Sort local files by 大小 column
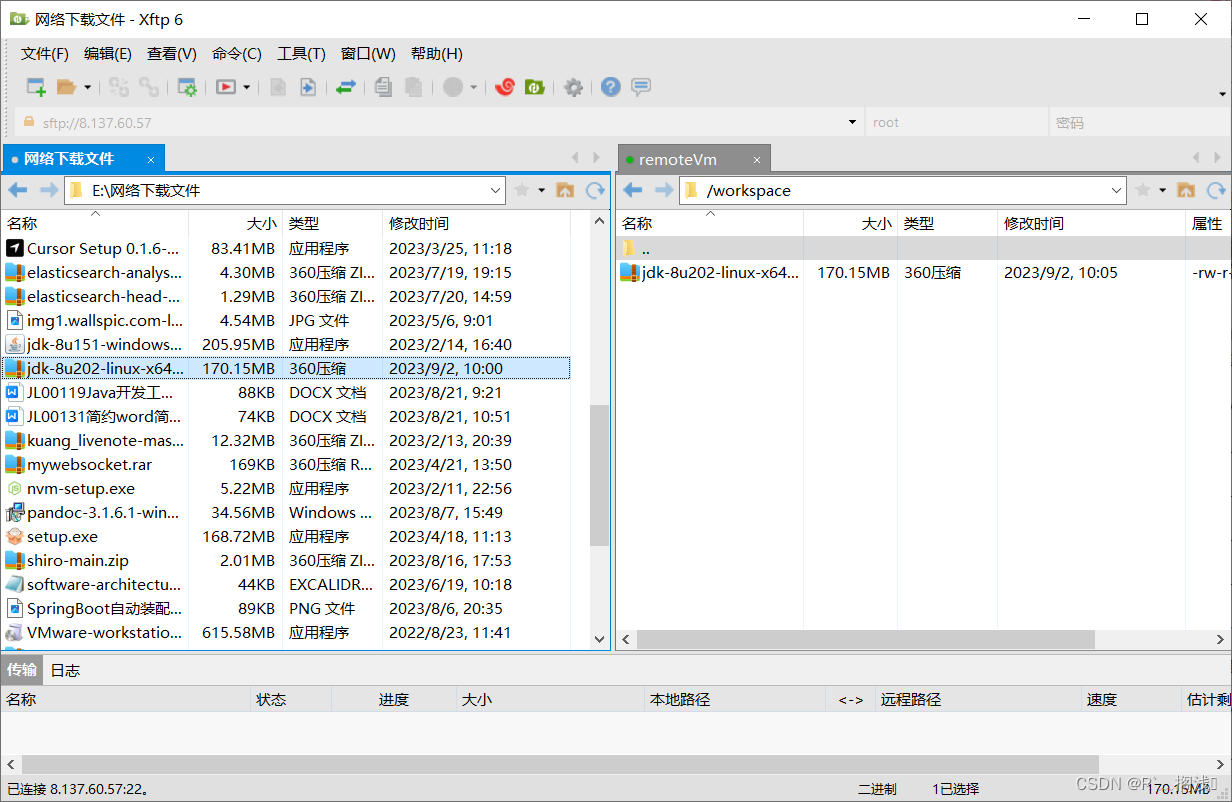Image resolution: width=1232 pixels, height=802 pixels. point(235,224)
